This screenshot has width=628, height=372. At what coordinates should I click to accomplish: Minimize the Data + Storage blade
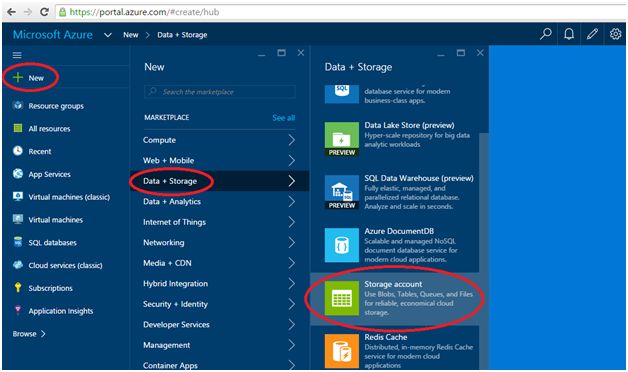pos(441,54)
